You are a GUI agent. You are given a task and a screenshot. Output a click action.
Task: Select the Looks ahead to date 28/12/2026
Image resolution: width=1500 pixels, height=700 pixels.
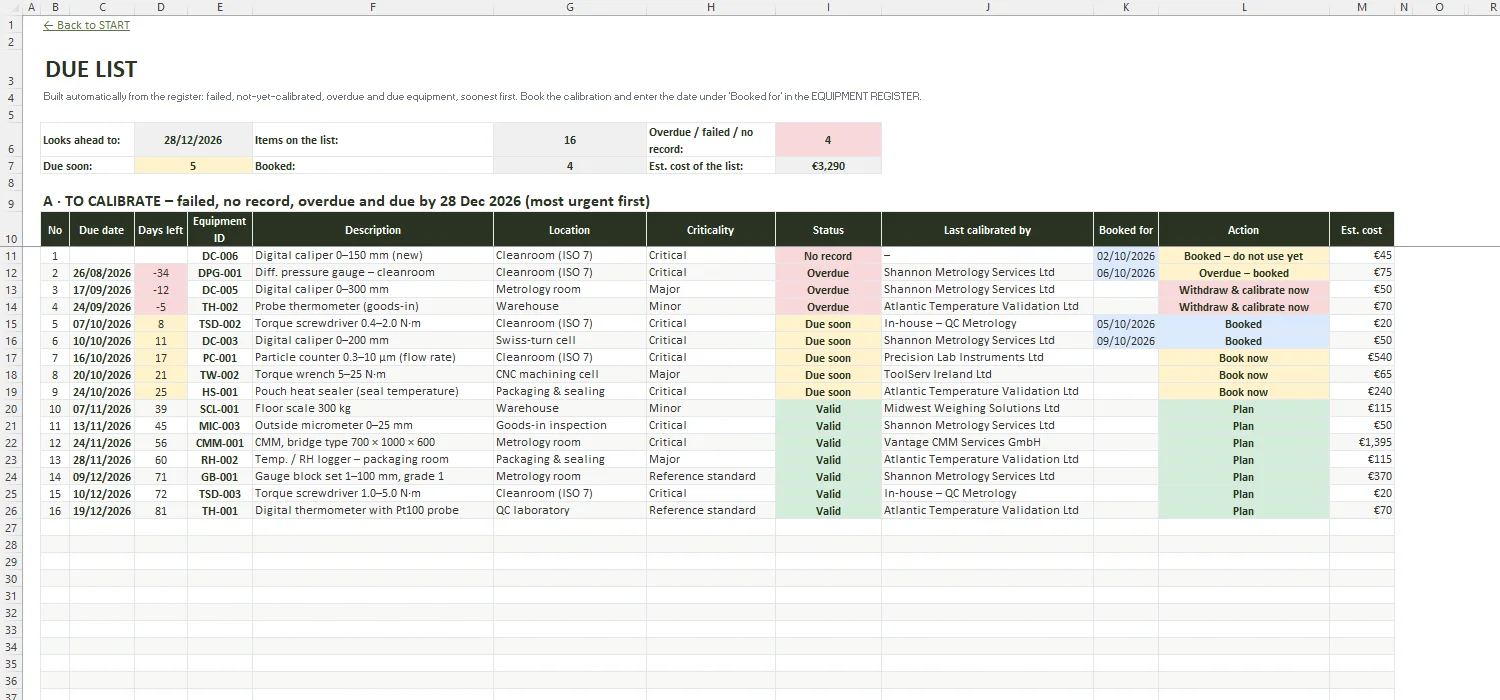coord(193,140)
